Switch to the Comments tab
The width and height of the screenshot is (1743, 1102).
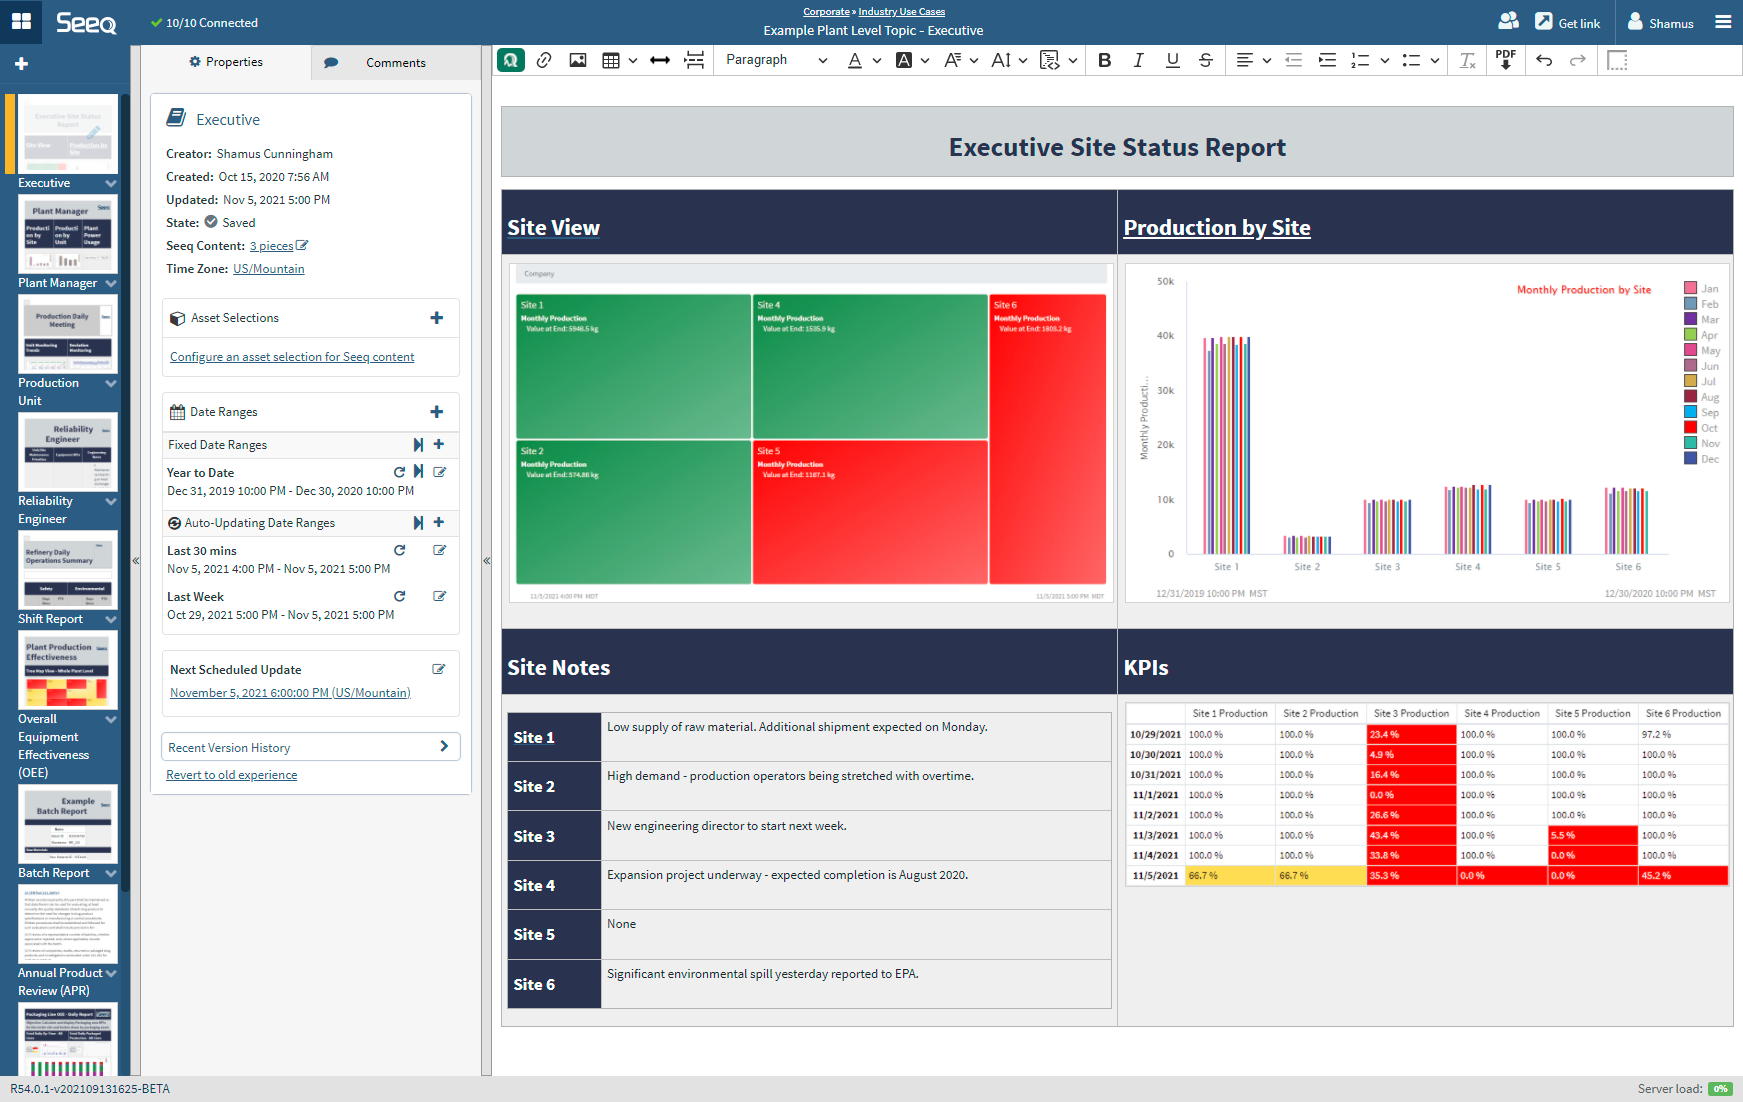395,62
